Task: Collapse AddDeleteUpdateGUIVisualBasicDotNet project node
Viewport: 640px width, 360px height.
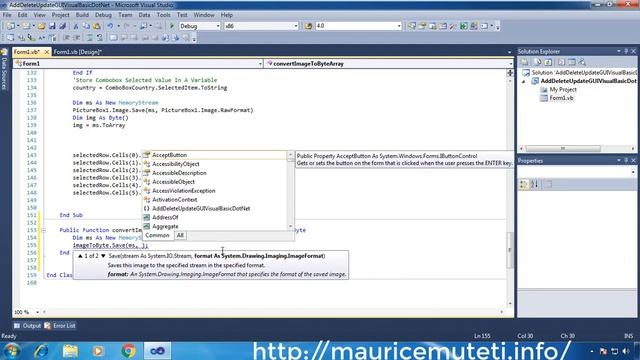Action: [524, 81]
